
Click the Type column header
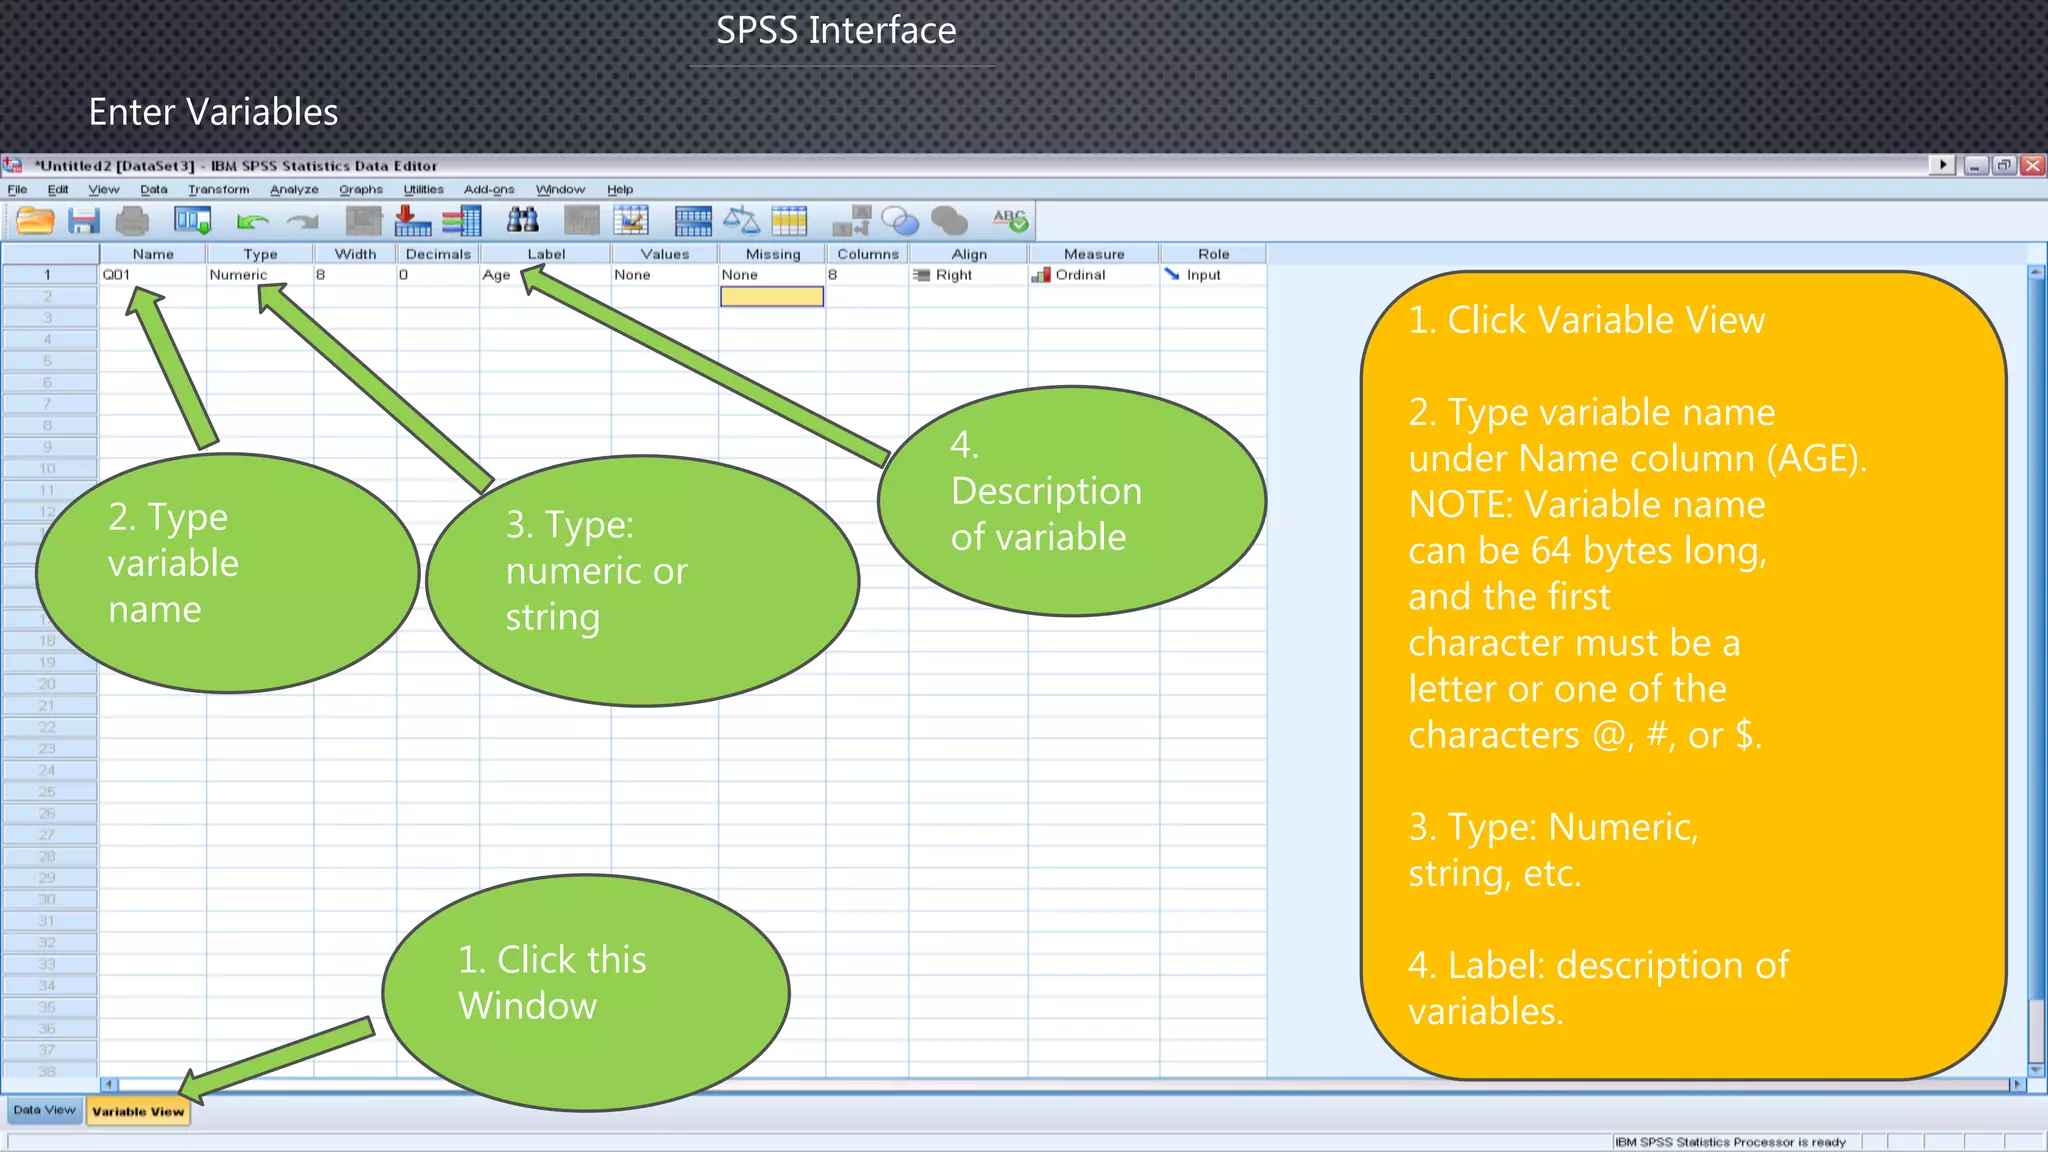click(x=260, y=254)
